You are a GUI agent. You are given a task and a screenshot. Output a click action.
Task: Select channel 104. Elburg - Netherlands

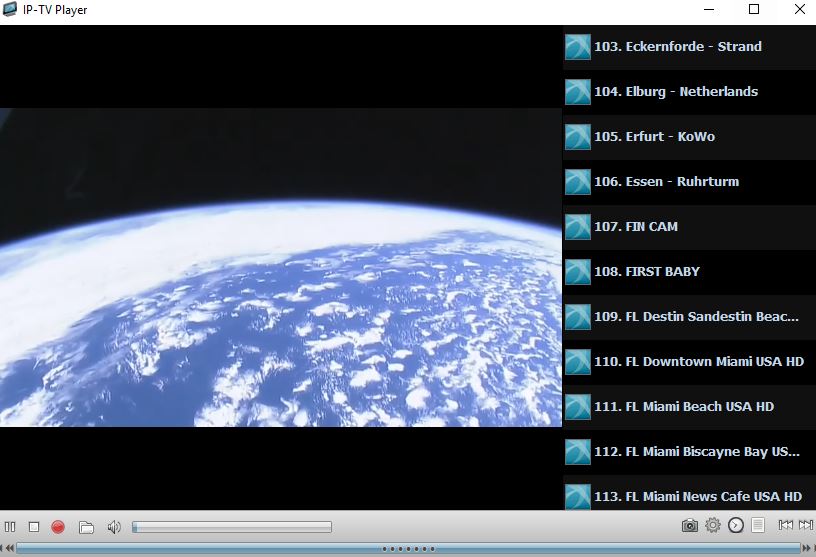click(689, 92)
